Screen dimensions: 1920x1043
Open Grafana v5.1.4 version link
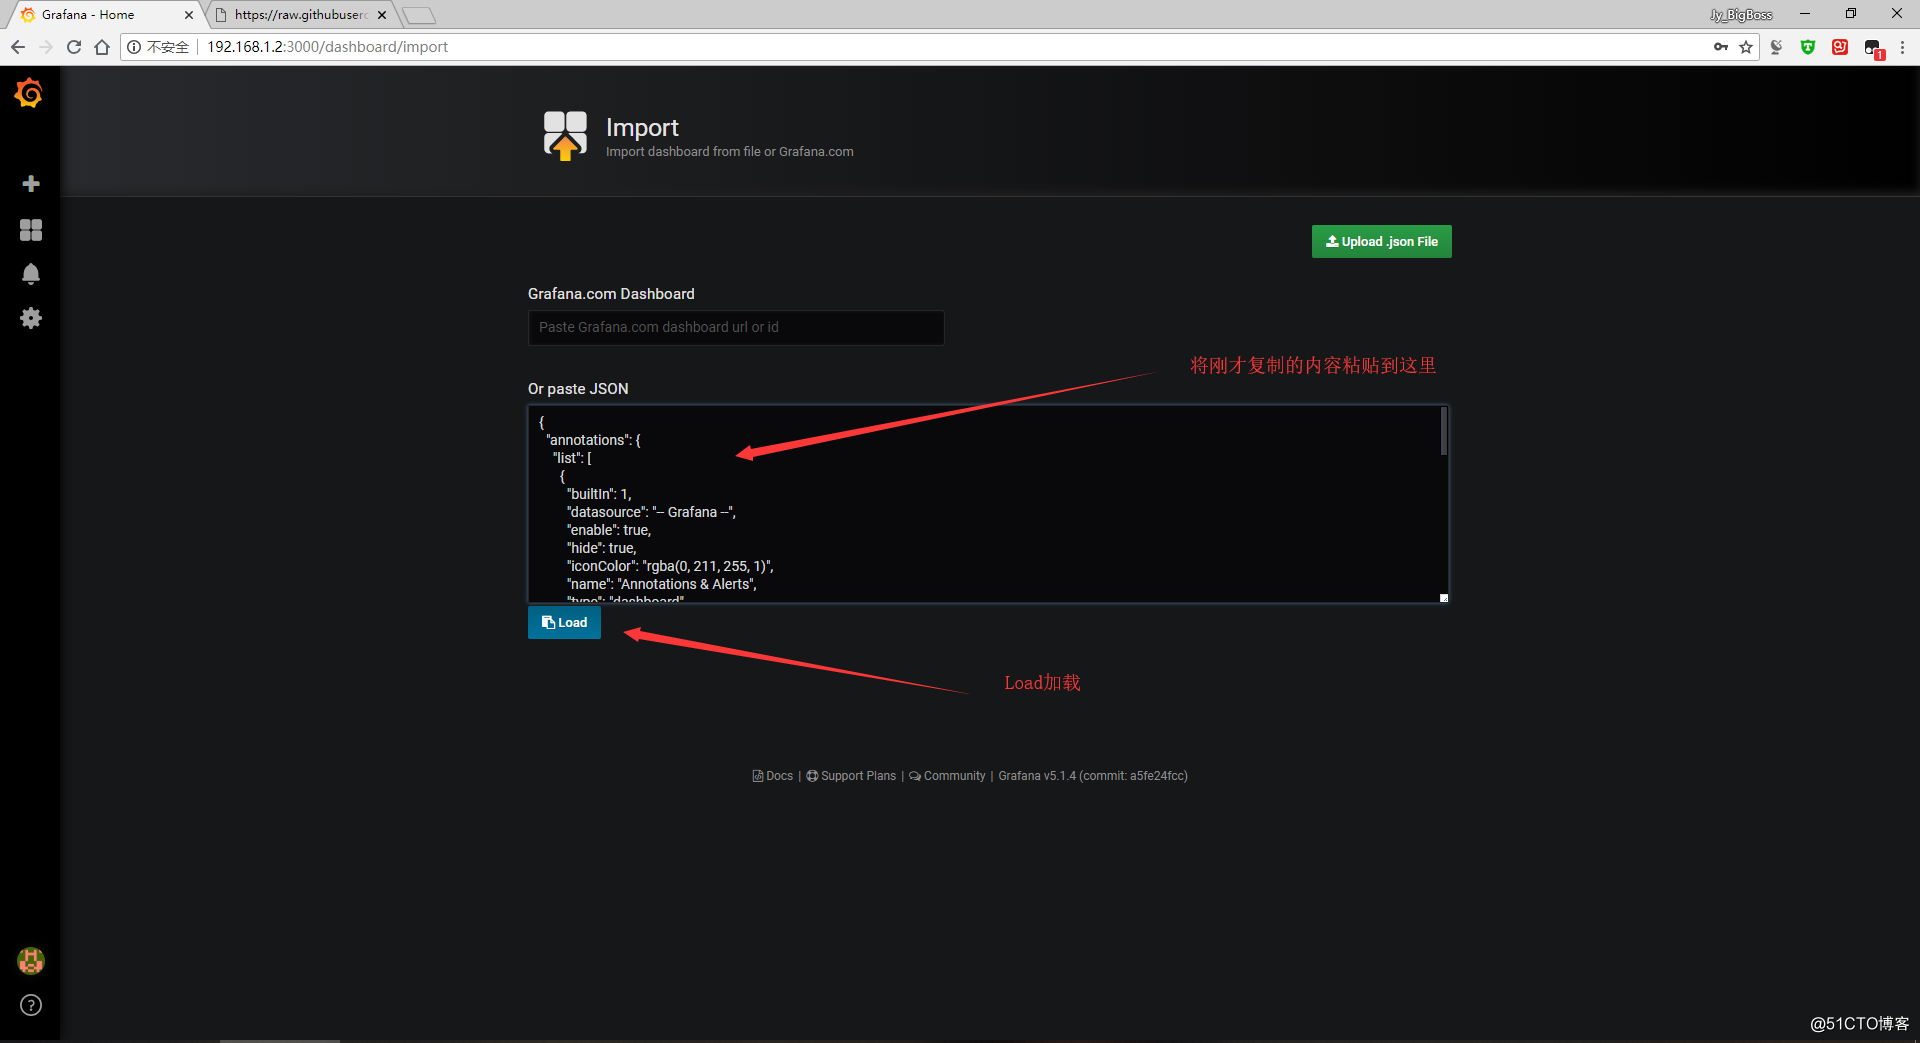click(x=1093, y=776)
